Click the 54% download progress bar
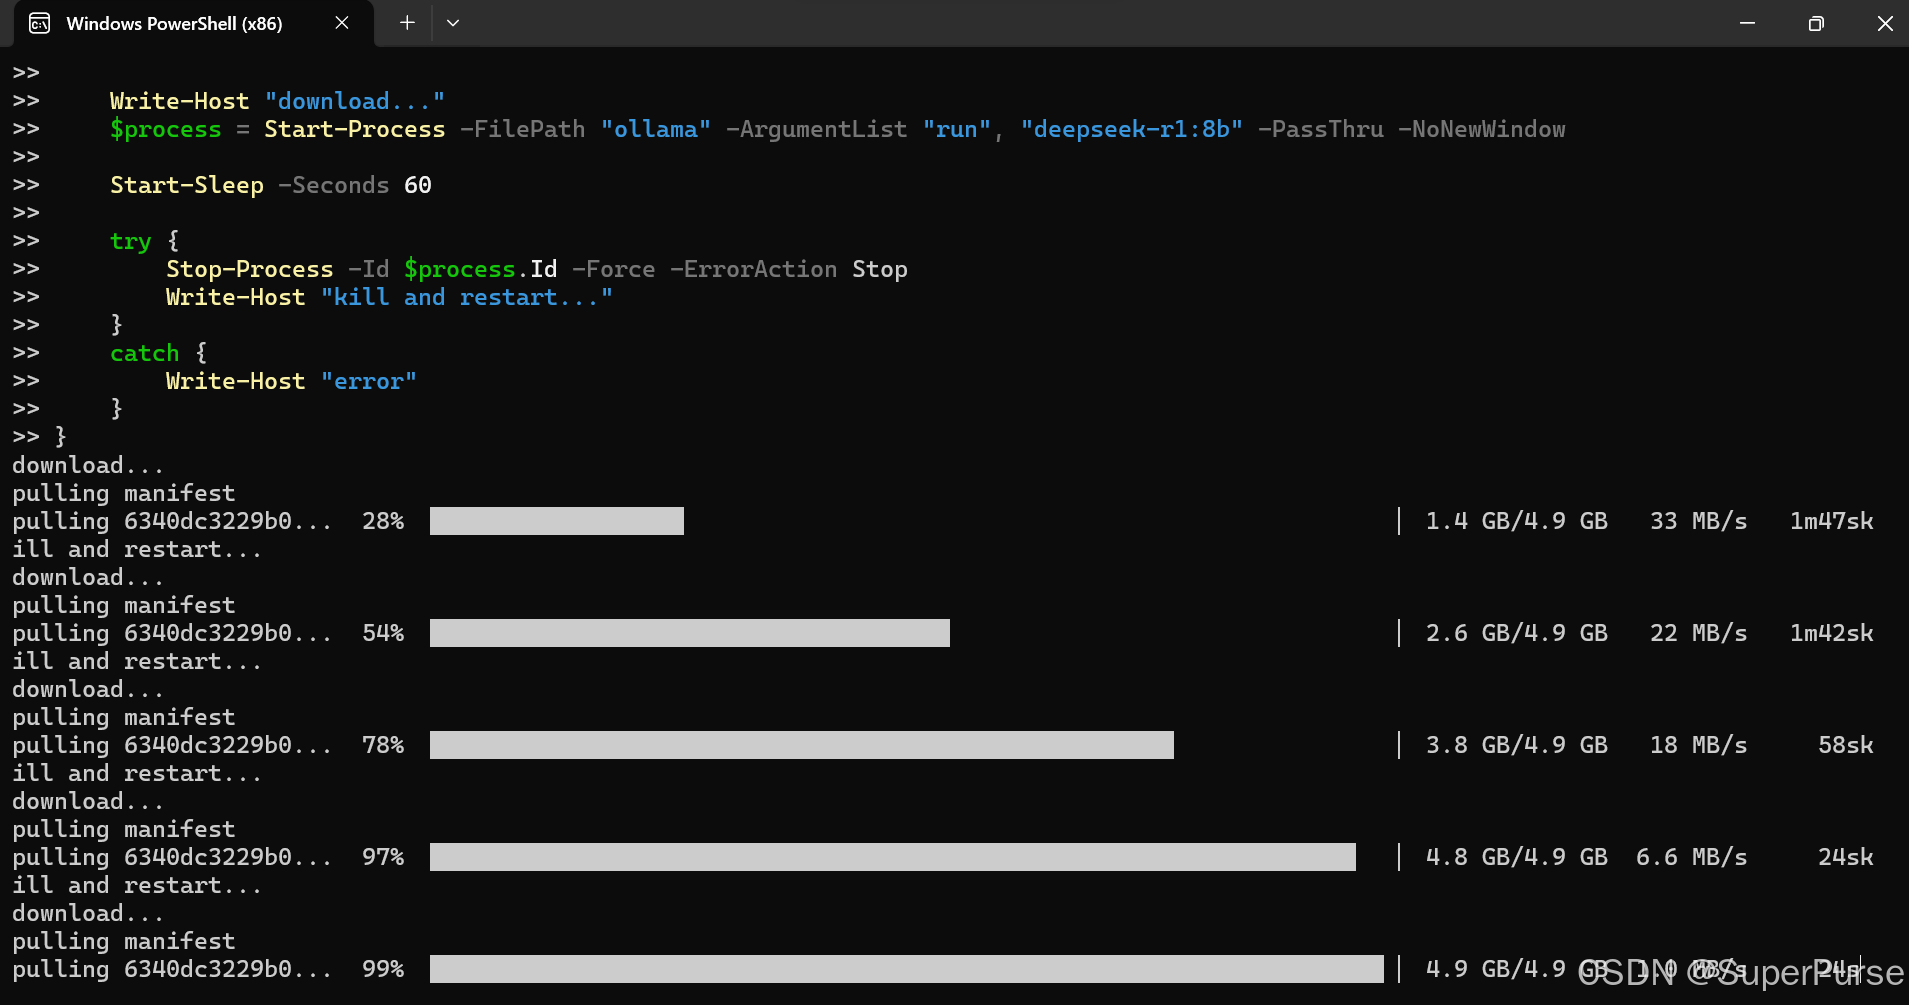1909x1005 pixels. click(x=690, y=633)
